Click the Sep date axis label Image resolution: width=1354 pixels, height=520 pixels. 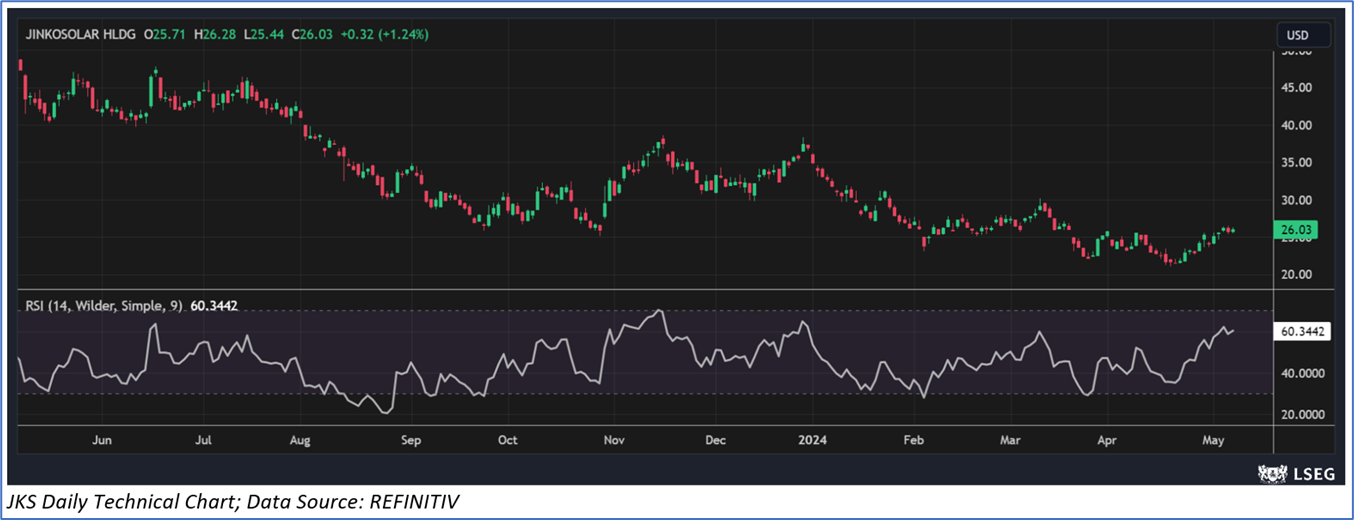409,439
